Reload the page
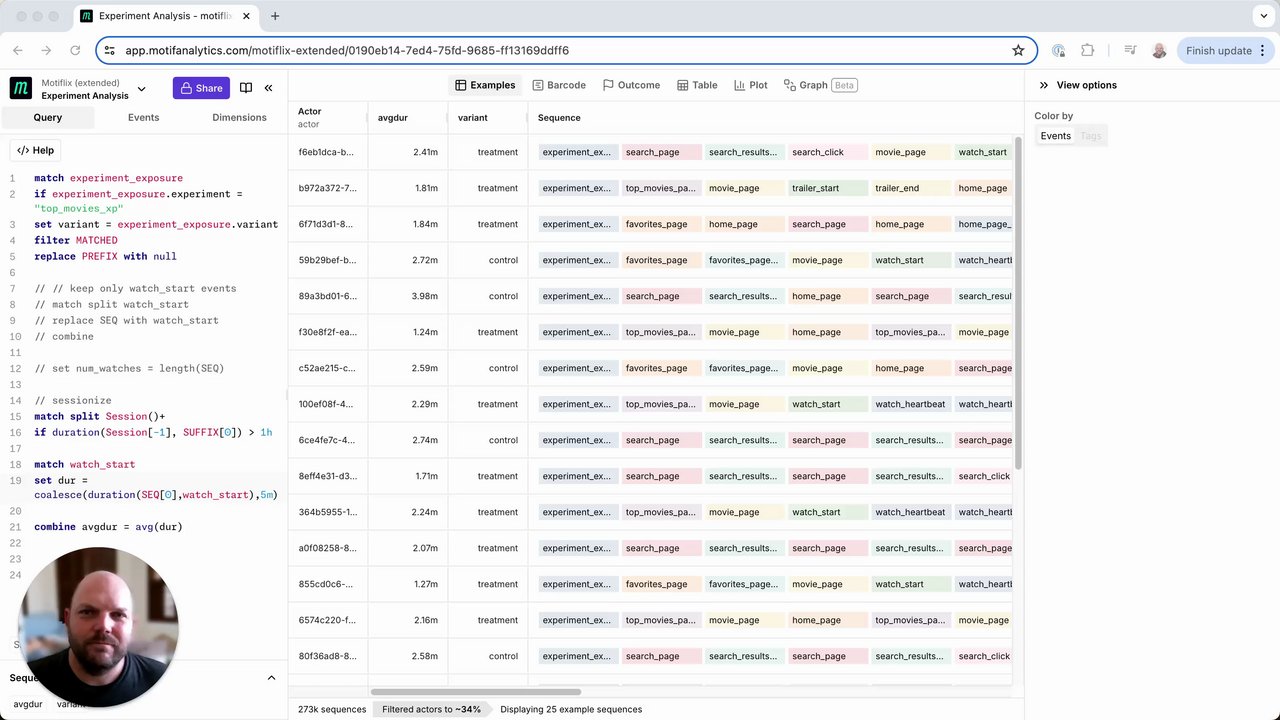Screen dimensions: 1280x720 click(75, 50)
